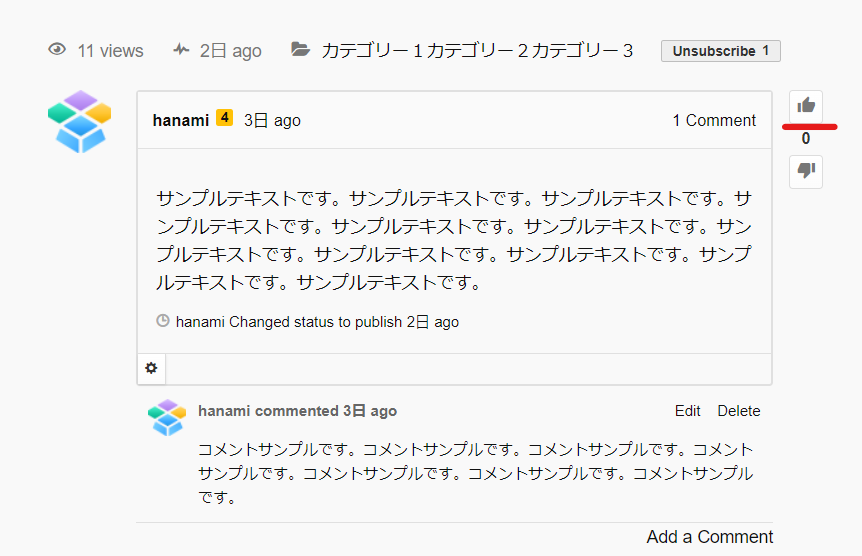Screen dimensions: 862x556
Task: Click hanami's name in the comment
Action: (224, 411)
